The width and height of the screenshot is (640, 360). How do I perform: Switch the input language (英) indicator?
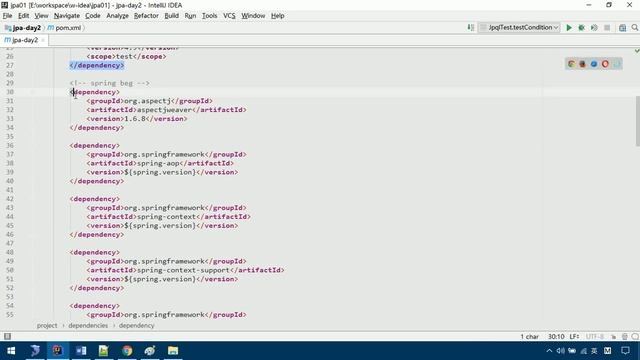point(594,351)
